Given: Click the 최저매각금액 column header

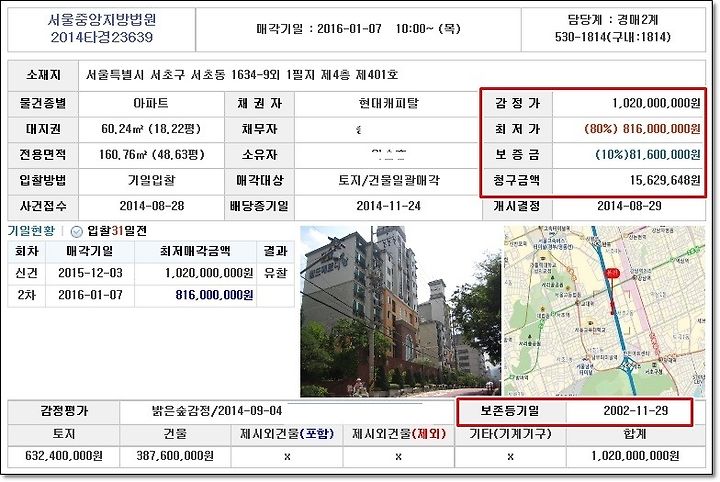Looking at the screenshot, I should click(x=195, y=251).
